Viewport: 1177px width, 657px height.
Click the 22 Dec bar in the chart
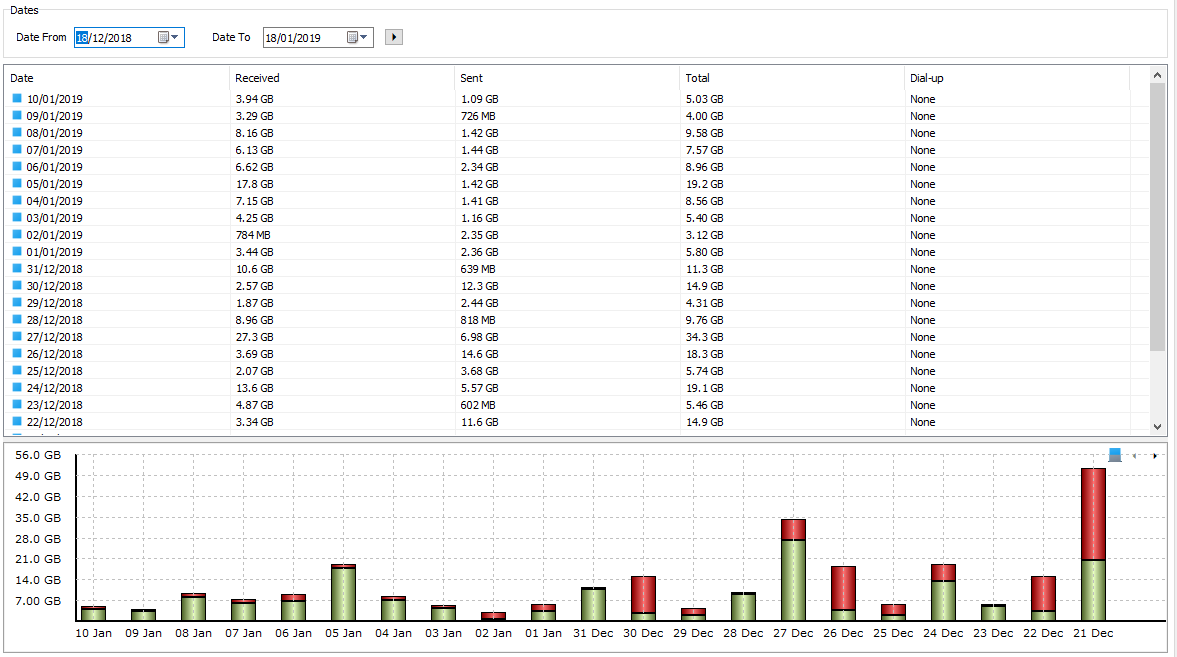[1043, 598]
